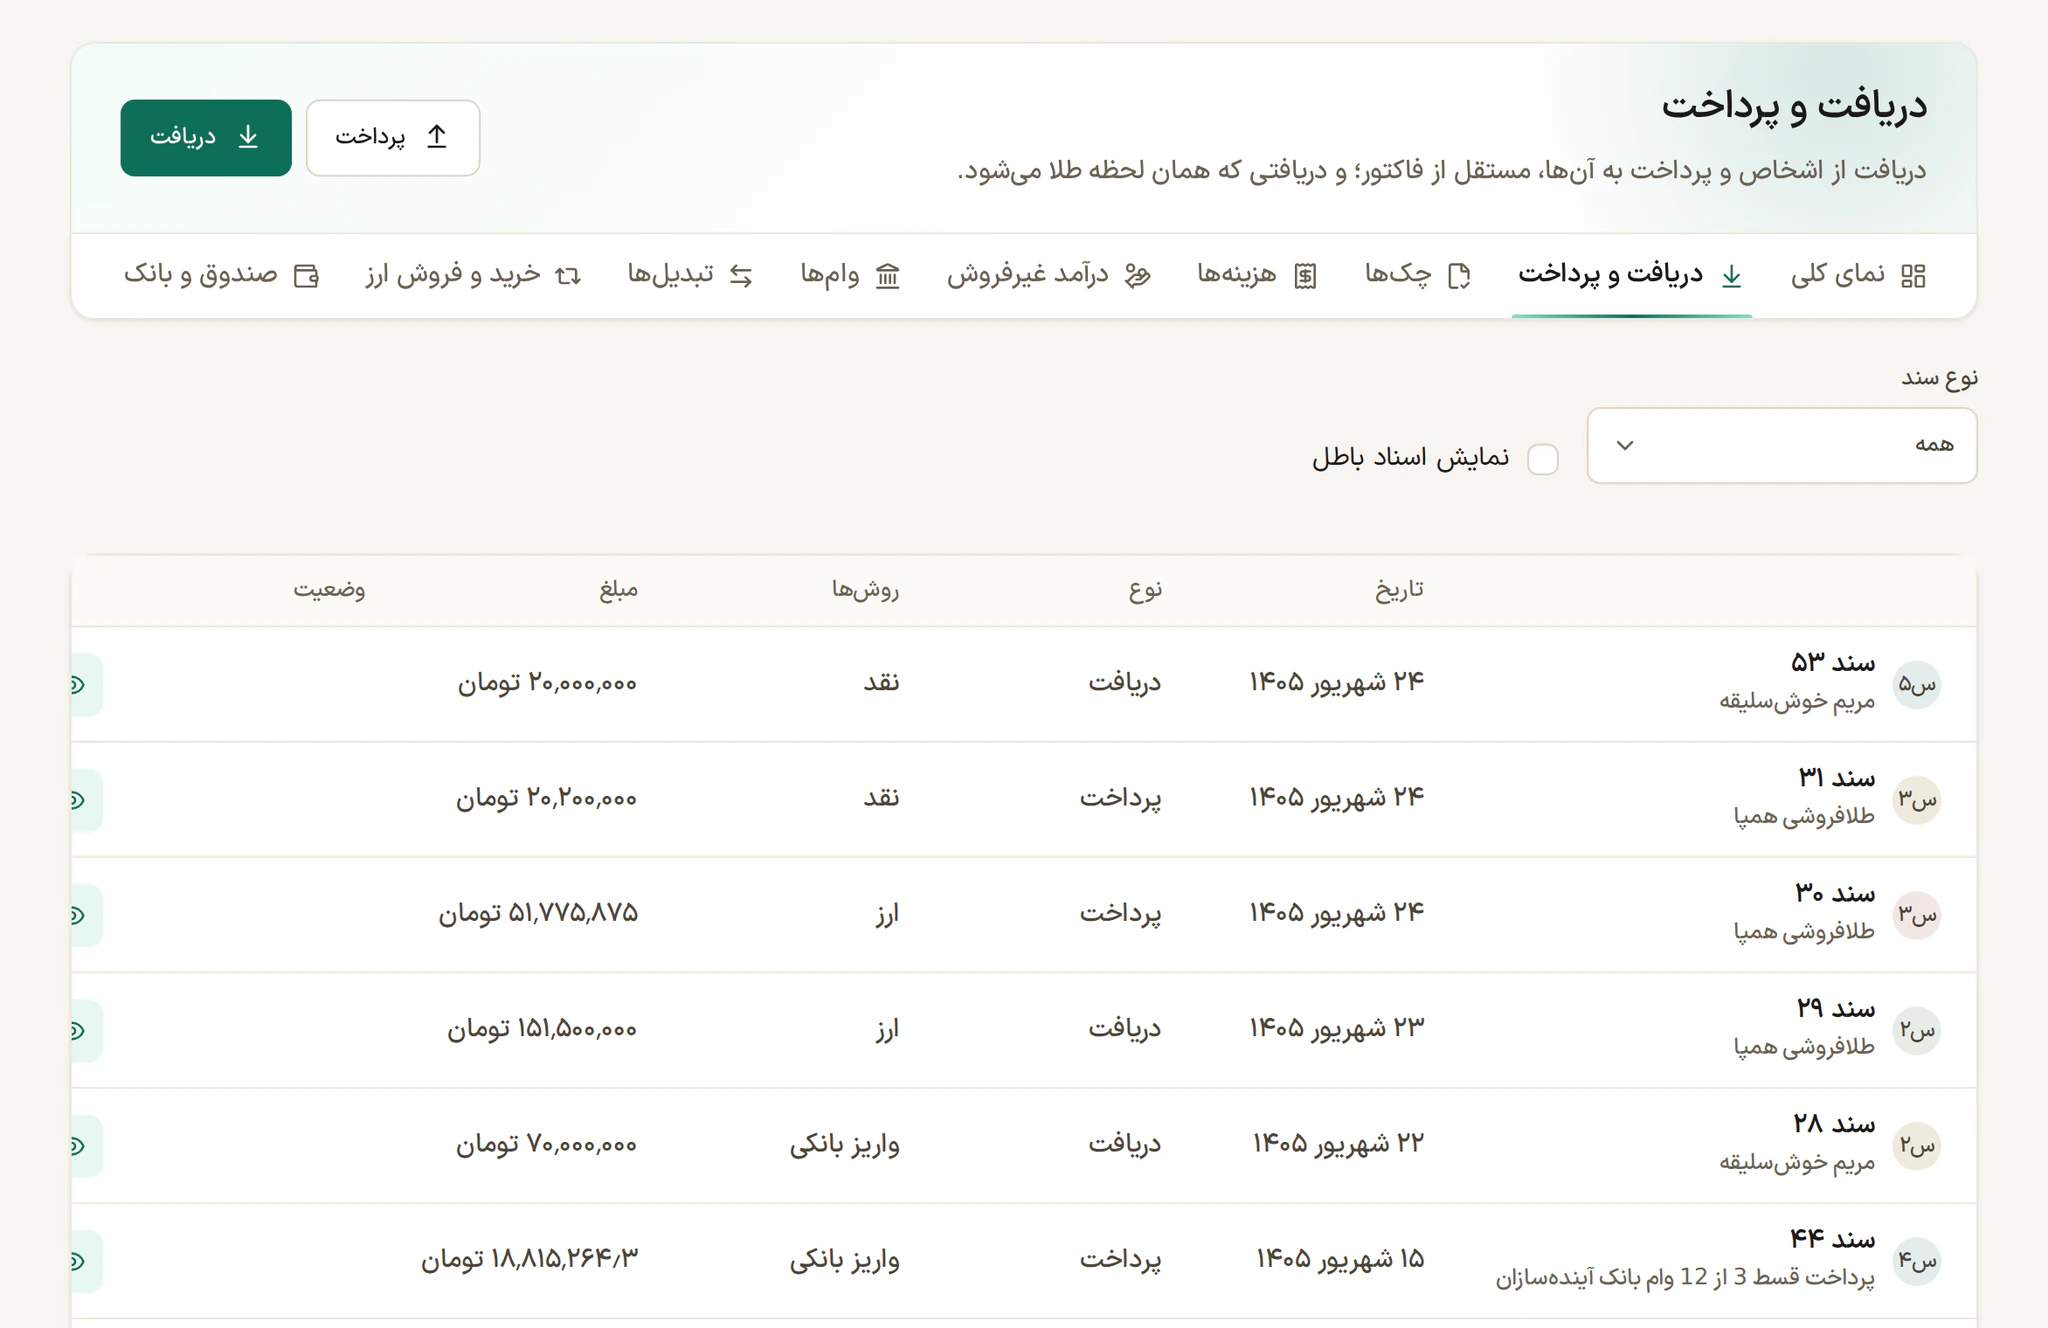
Task: Click the سند ۳۱ title text
Action: [1836, 778]
